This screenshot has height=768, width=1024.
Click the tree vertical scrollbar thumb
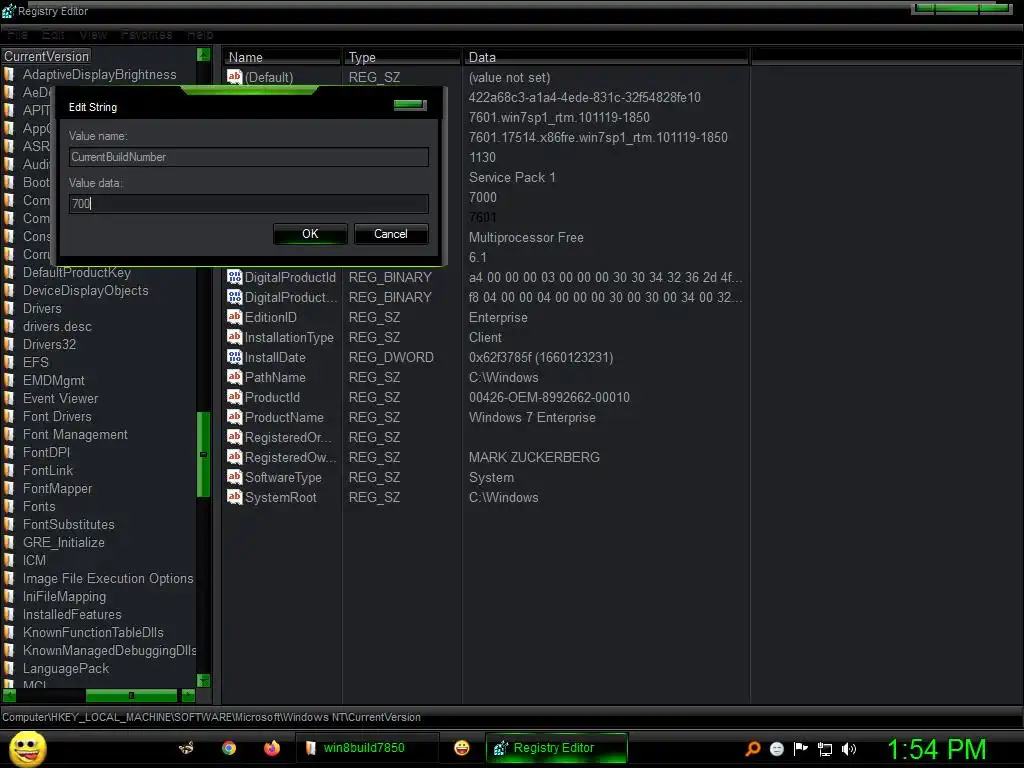click(204, 455)
